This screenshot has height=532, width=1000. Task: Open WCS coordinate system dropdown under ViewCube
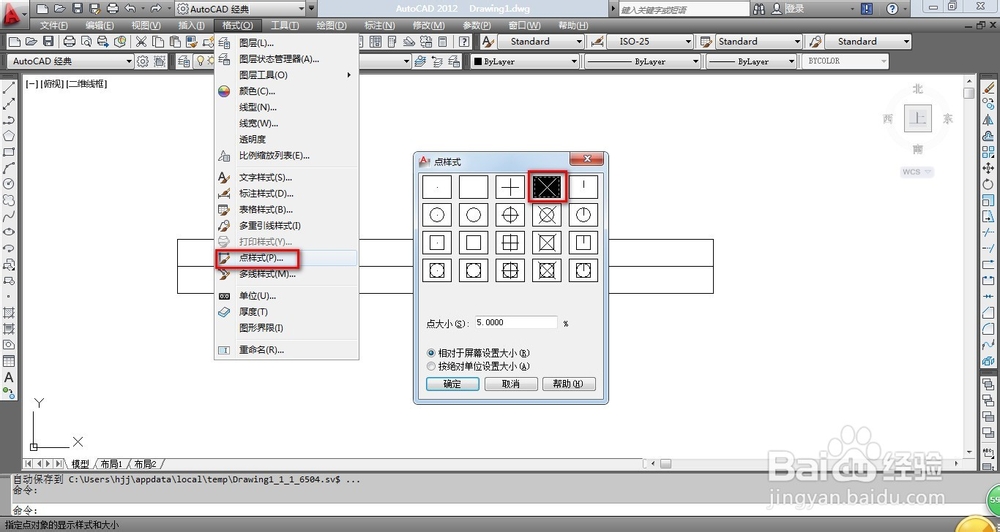point(918,172)
